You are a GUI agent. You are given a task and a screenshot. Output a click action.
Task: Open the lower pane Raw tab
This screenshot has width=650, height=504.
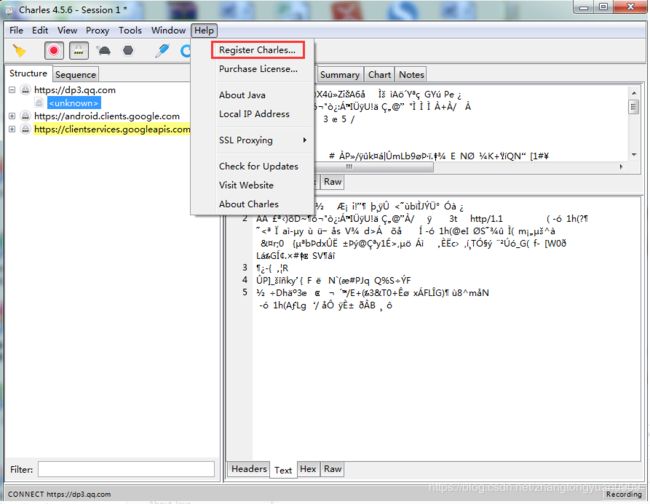[332, 469]
